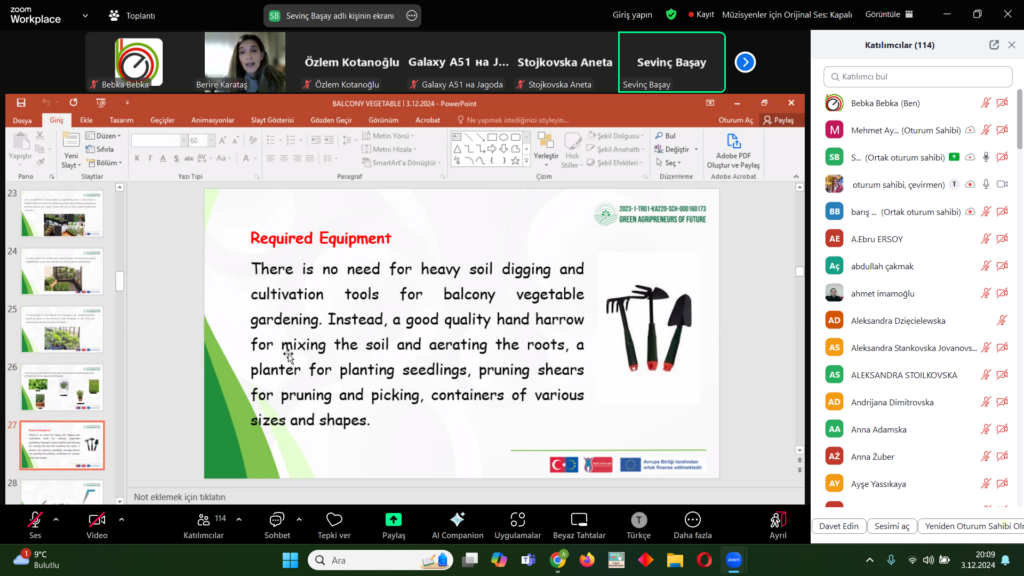Click the green Paylaş share screen icon
This screenshot has width=1024, height=576.
pyautogui.click(x=394, y=519)
